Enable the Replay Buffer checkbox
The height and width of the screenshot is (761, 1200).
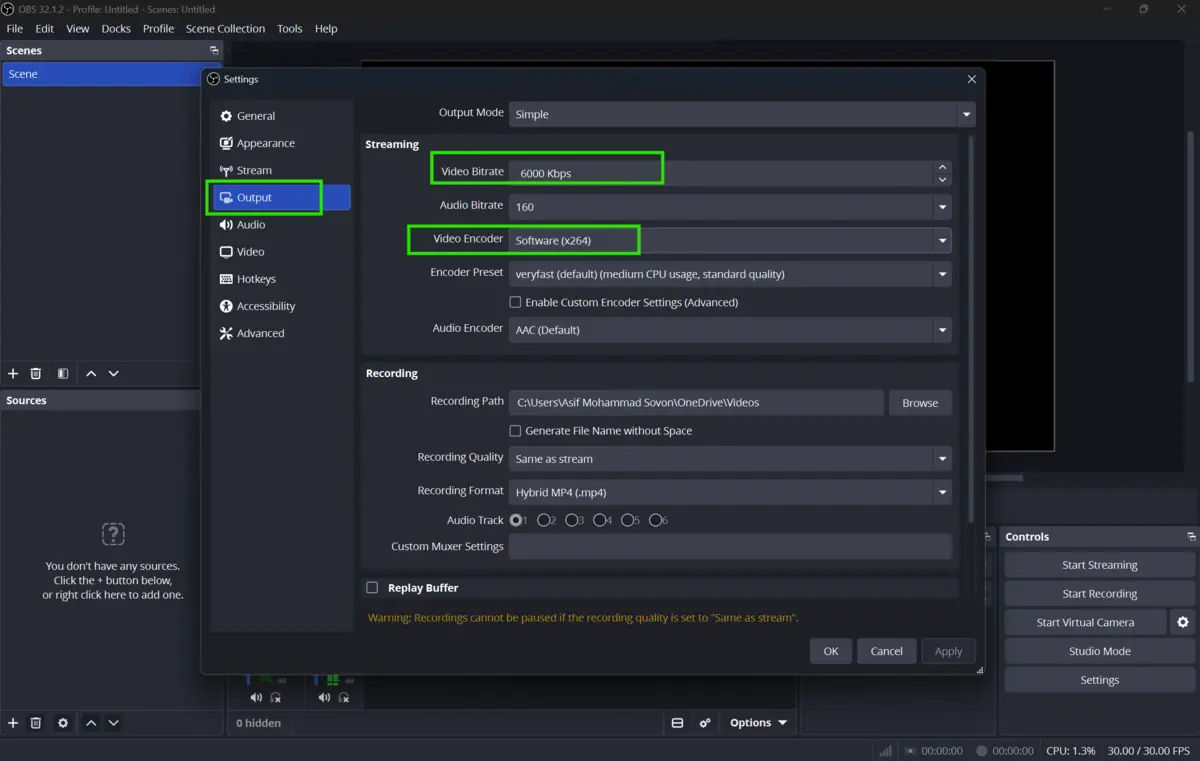tap(372, 588)
